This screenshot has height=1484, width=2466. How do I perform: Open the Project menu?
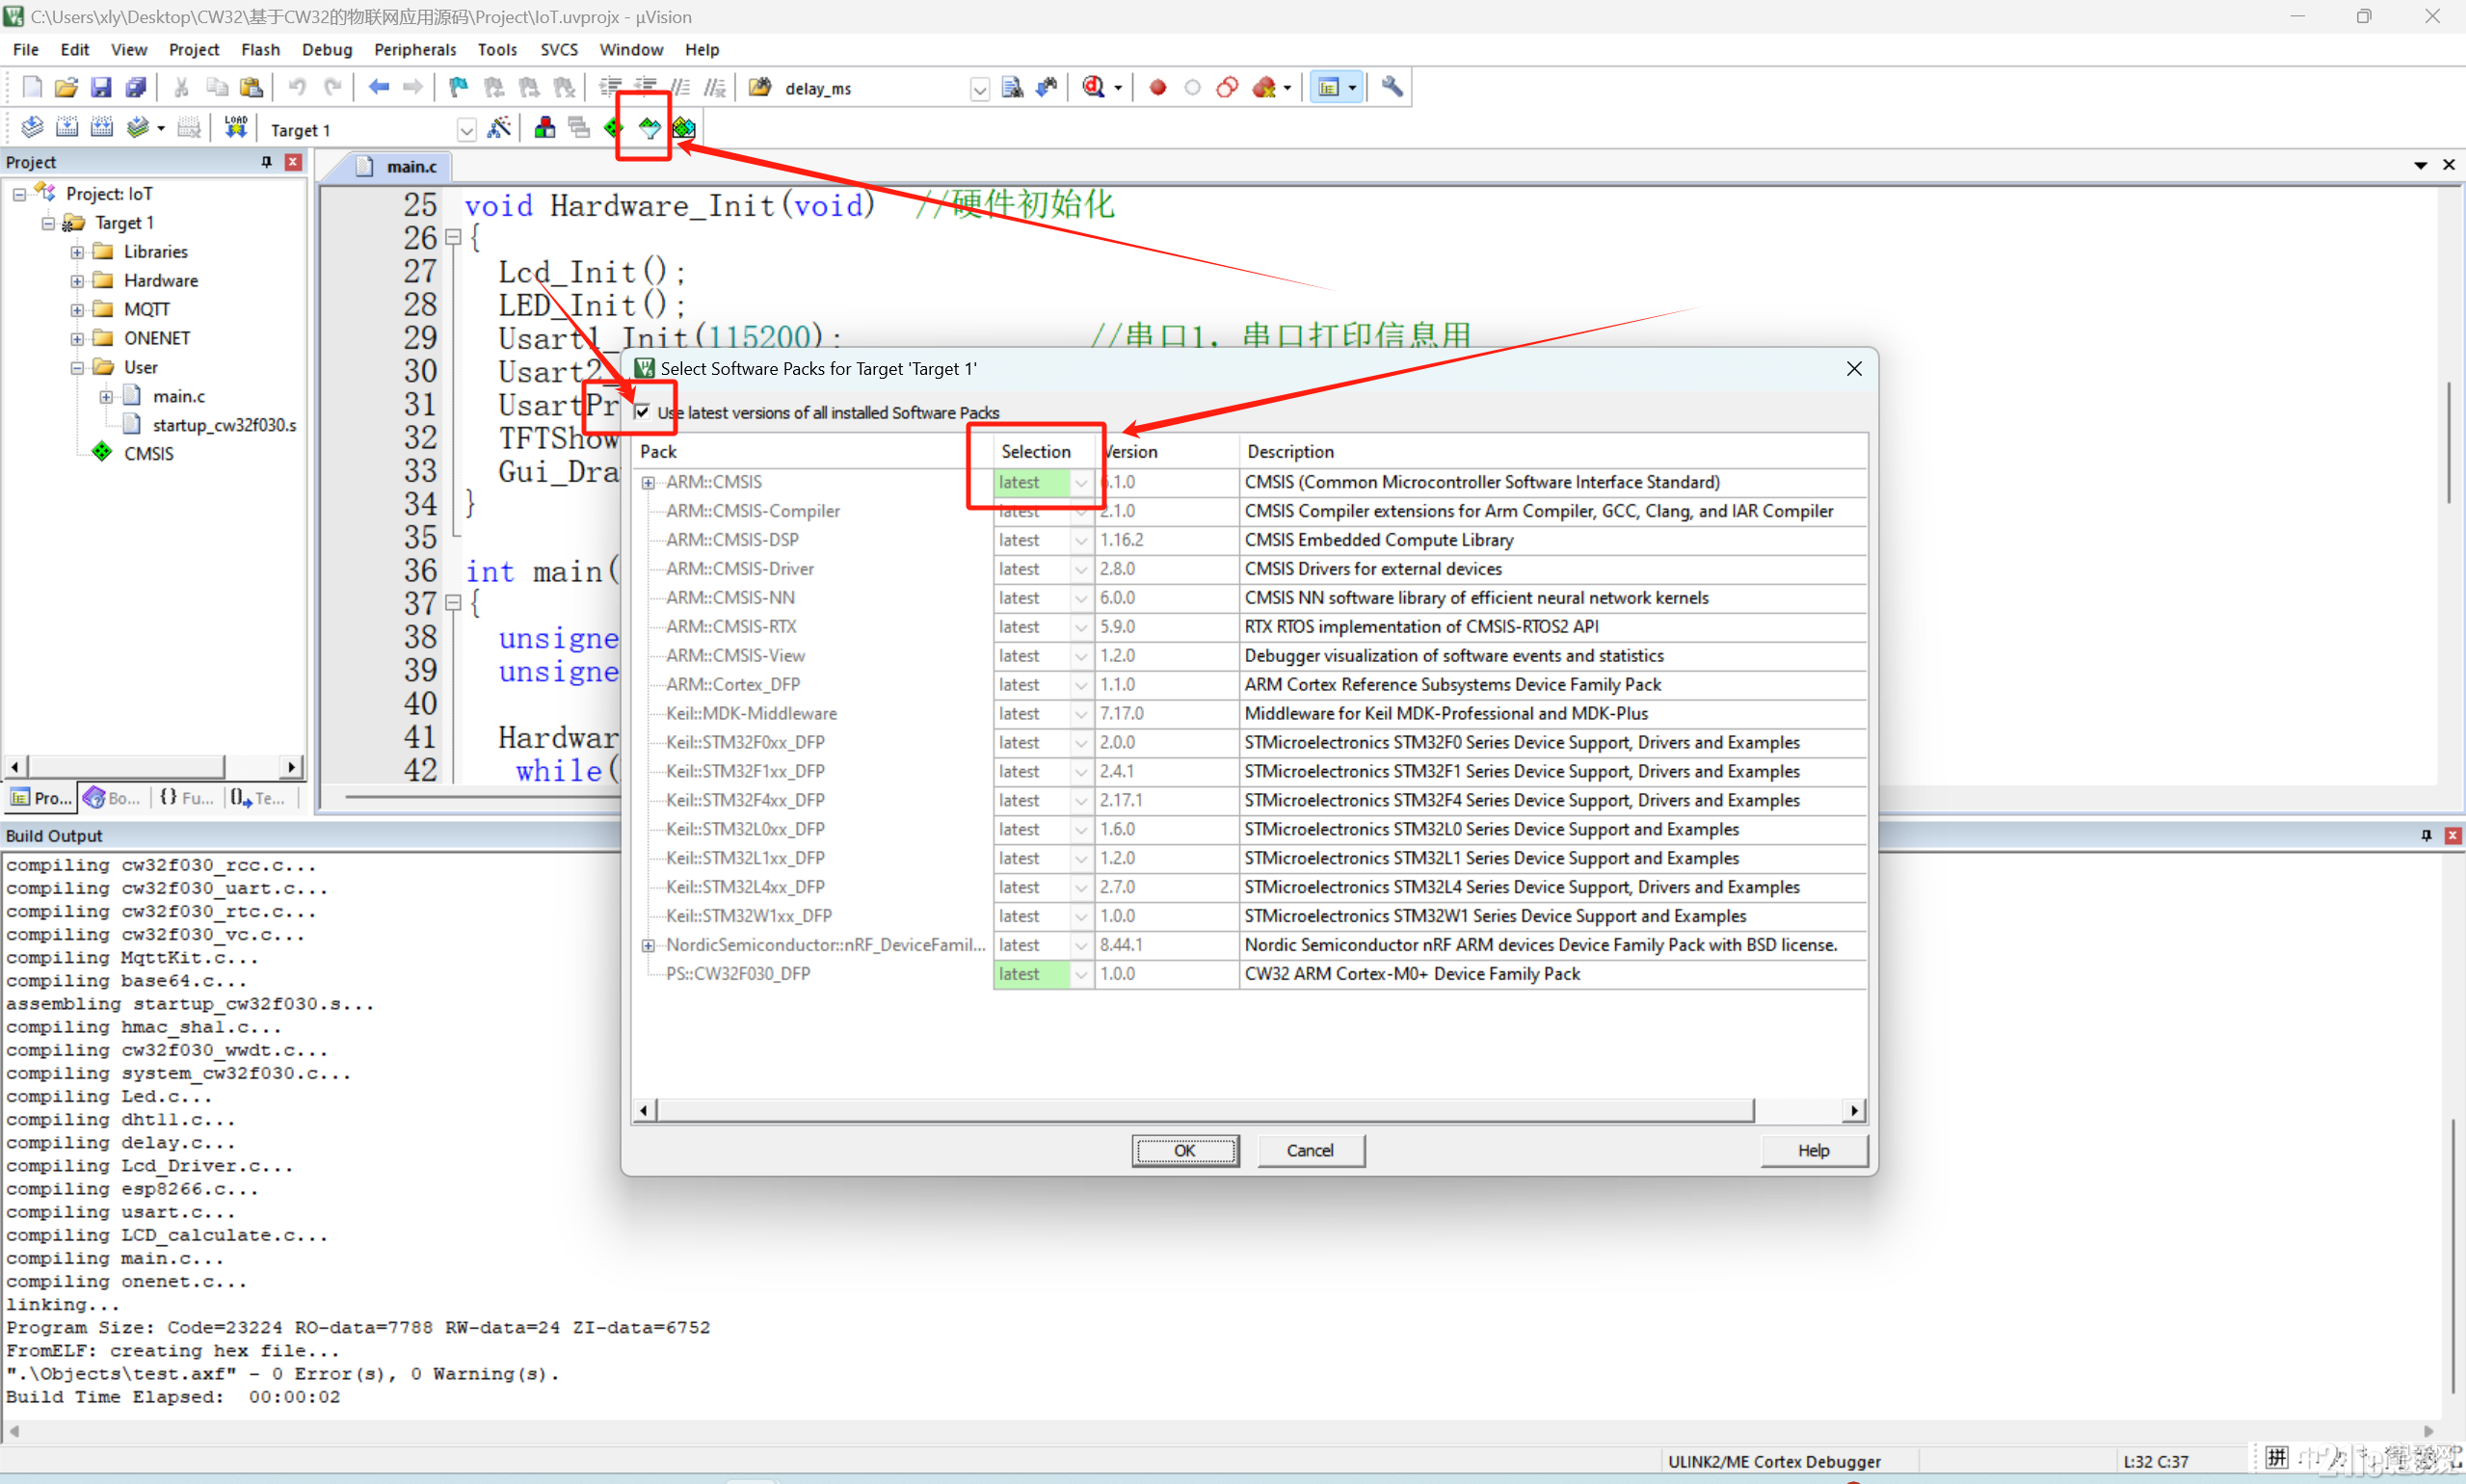[x=194, y=49]
